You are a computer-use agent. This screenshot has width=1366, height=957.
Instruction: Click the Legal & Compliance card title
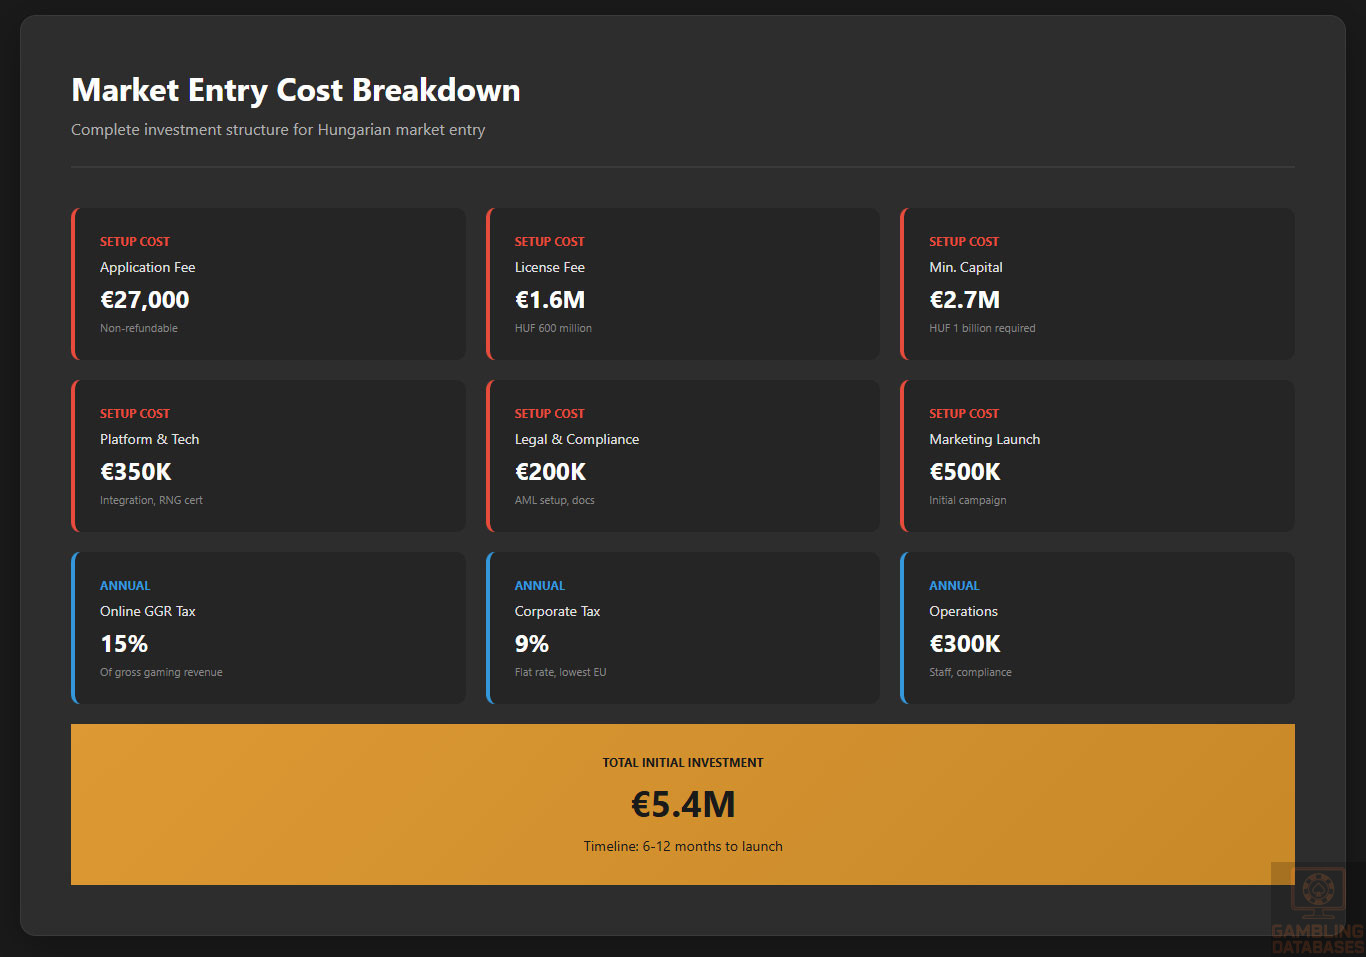tap(576, 439)
